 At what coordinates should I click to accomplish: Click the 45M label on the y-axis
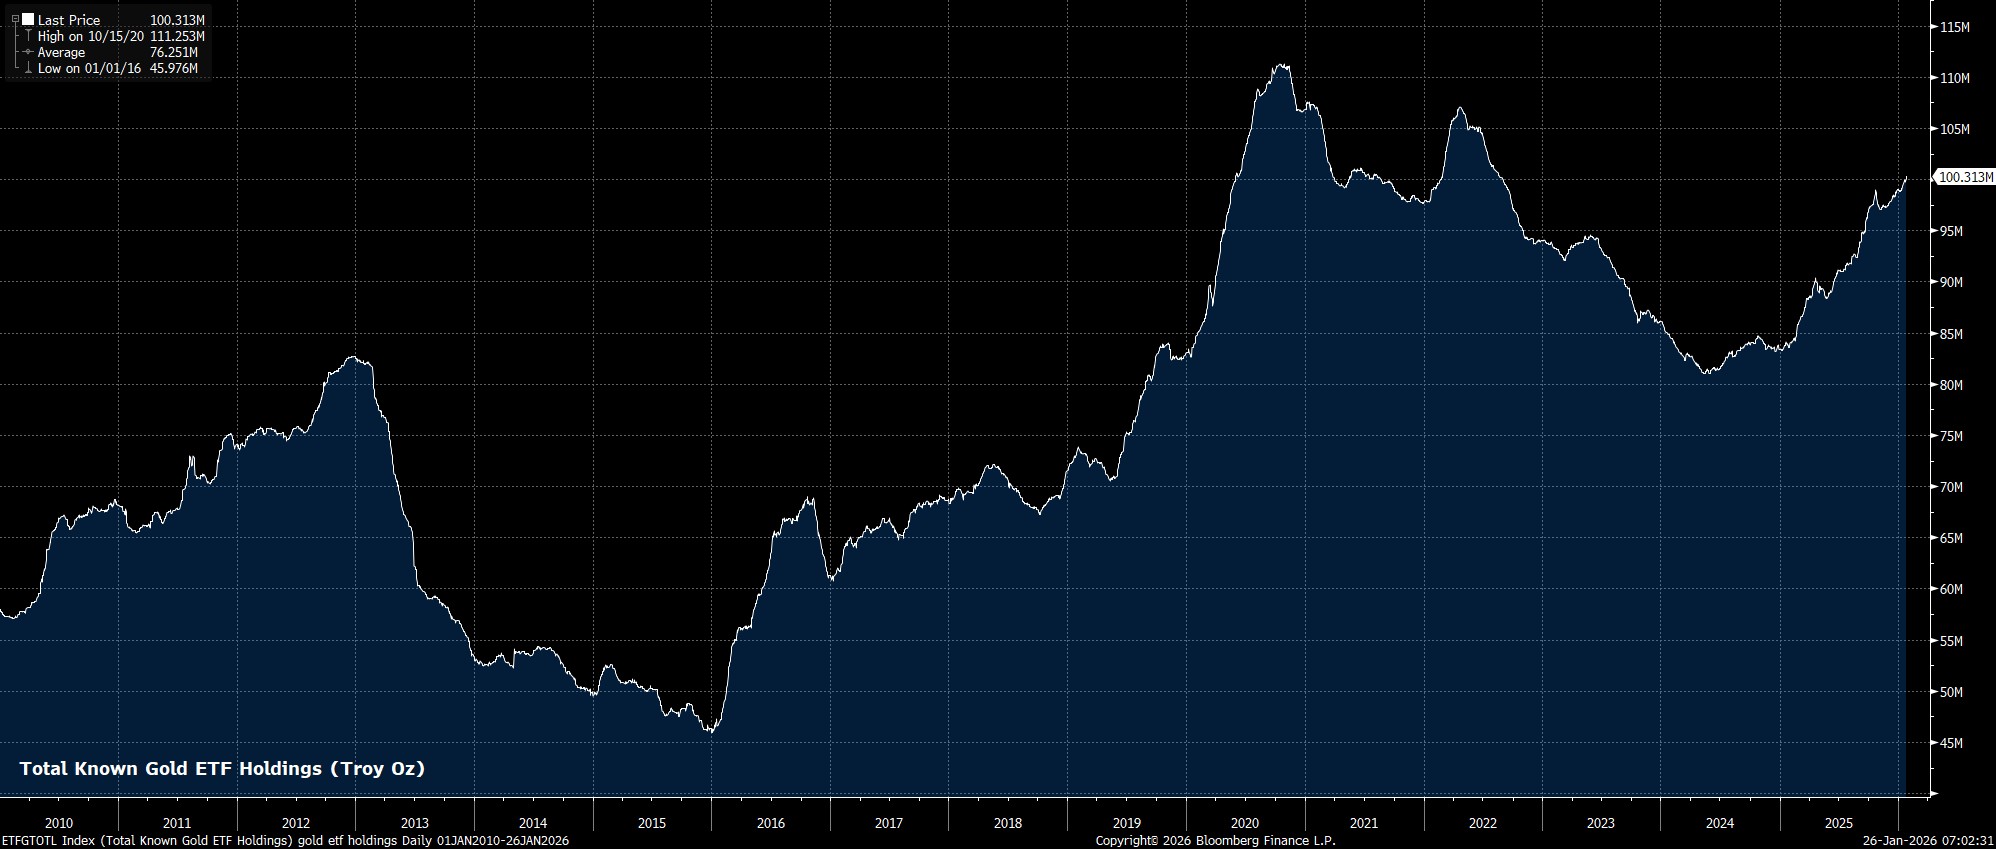click(x=1951, y=743)
